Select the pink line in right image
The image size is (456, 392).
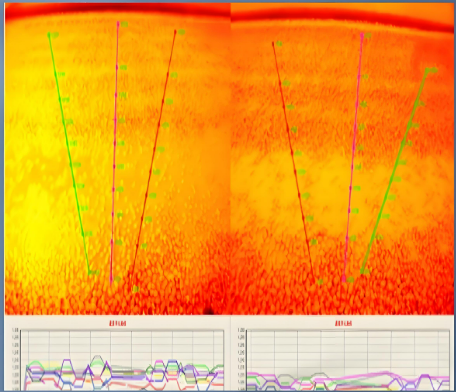pyautogui.click(x=353, y=157)
